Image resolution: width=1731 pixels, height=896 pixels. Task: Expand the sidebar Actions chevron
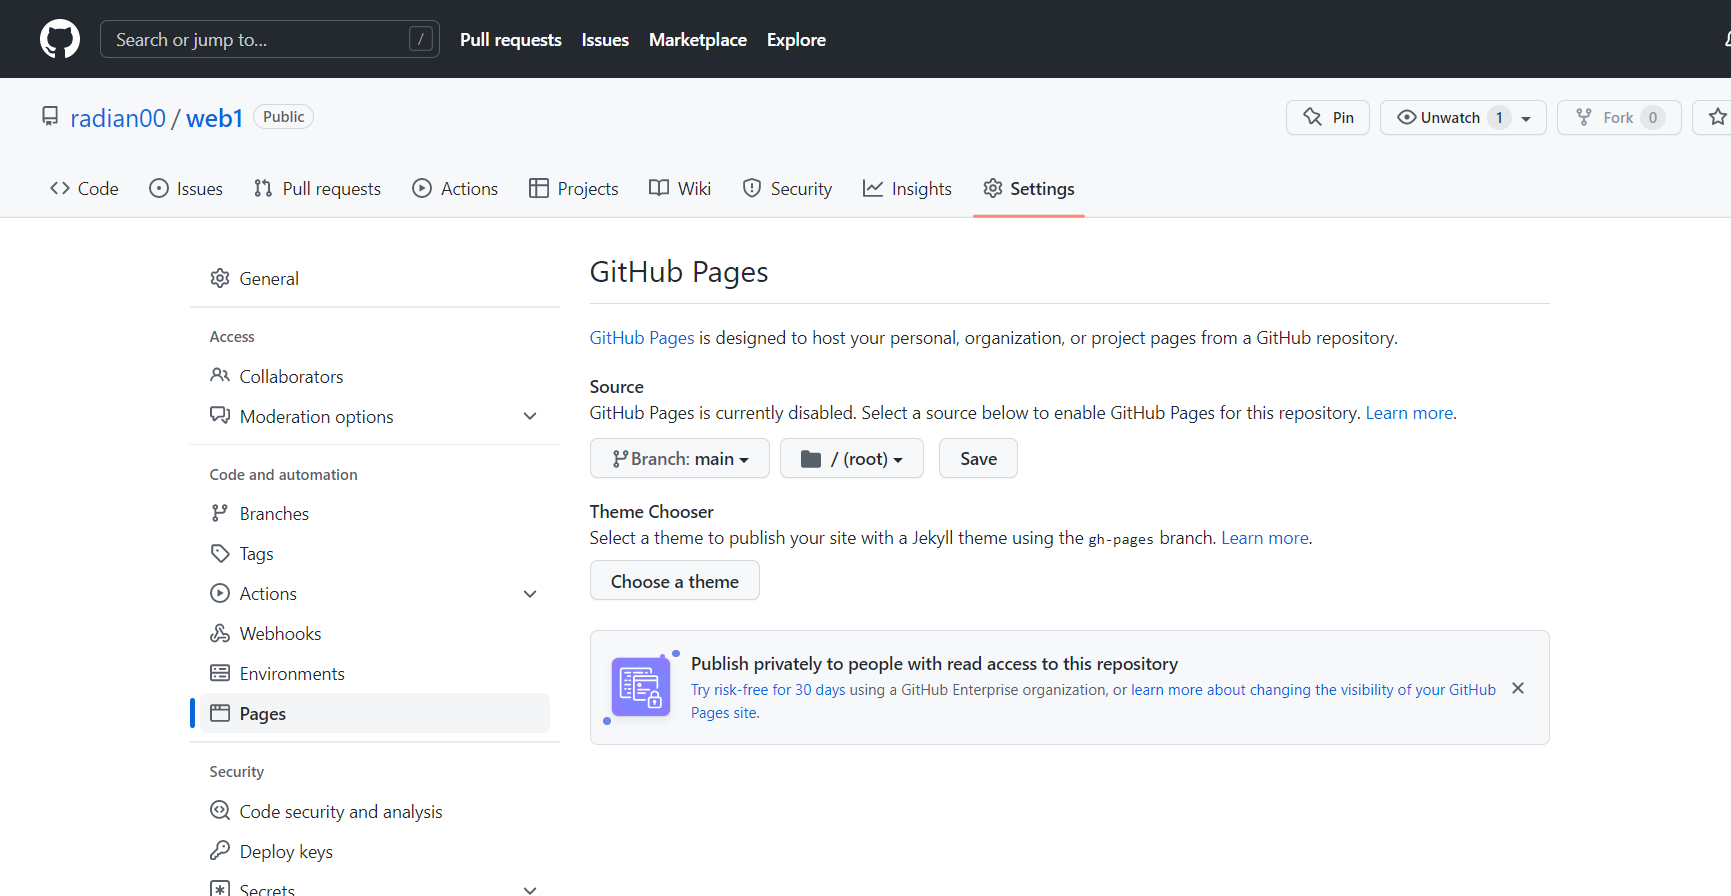coord(530,593)
